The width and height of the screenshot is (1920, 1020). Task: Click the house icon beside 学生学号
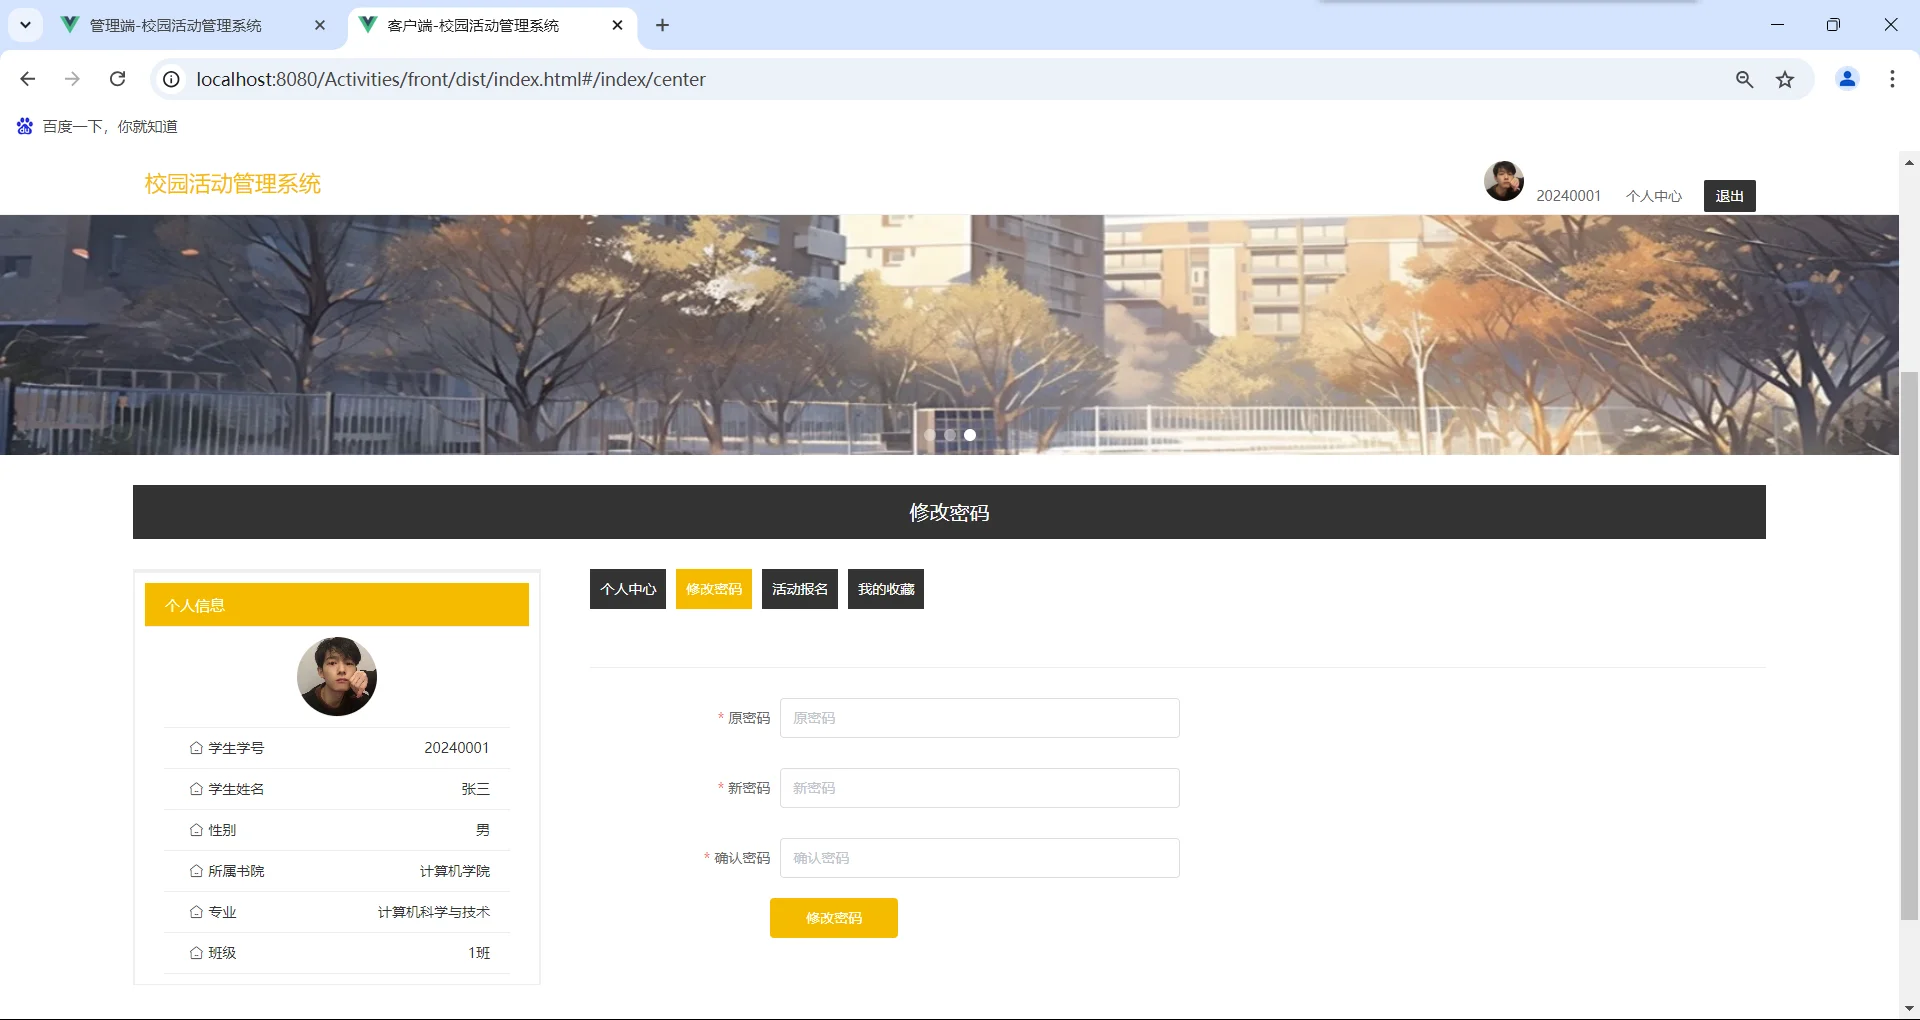[x=196, y=748]
